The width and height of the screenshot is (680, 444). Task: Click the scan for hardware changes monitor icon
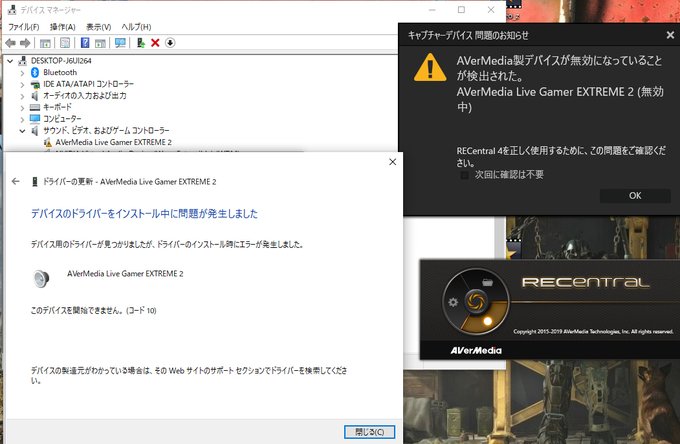[x=120, y=42]
